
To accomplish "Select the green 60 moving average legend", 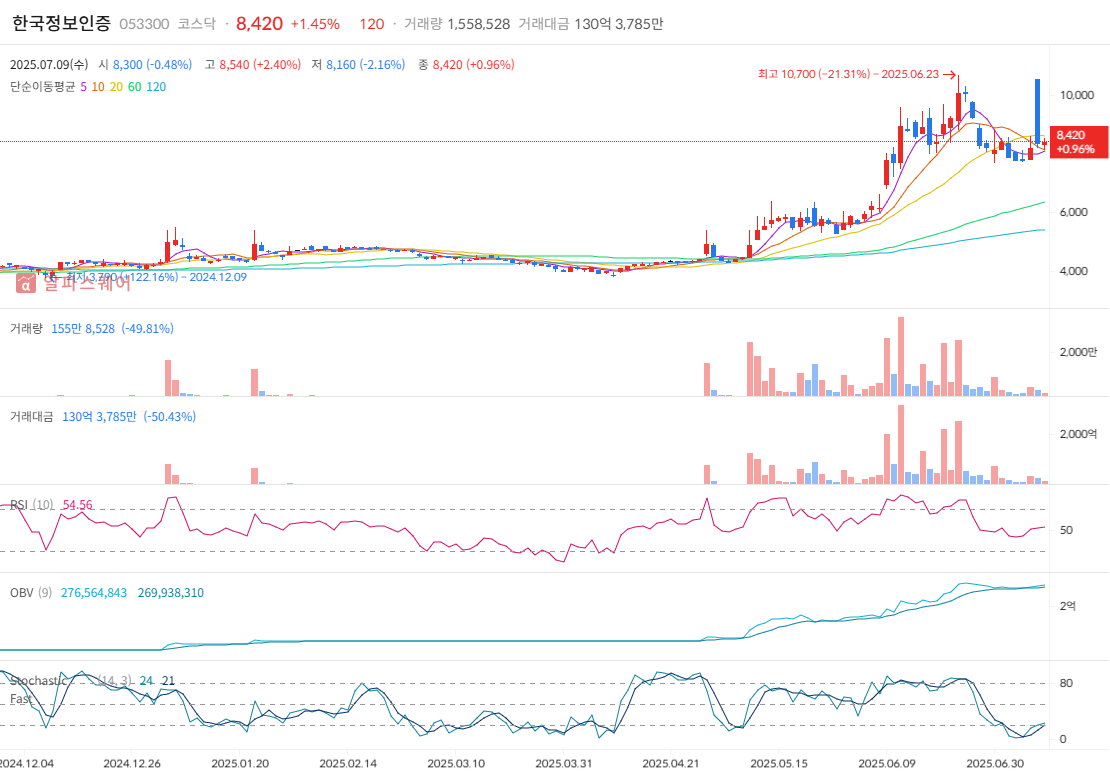I will tap(135, 87).
